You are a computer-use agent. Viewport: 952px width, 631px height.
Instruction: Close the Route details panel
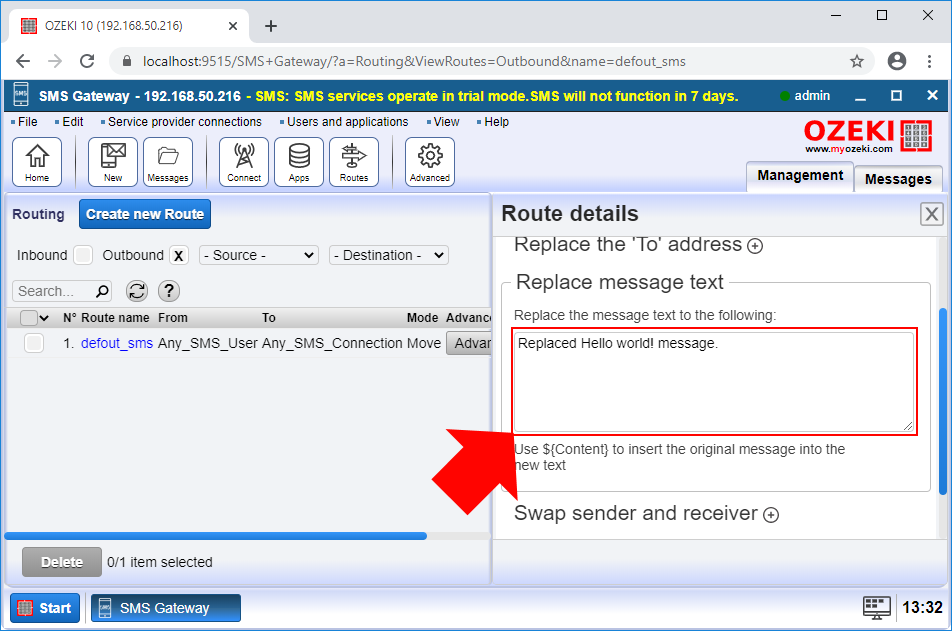click(x=931, y=214)
